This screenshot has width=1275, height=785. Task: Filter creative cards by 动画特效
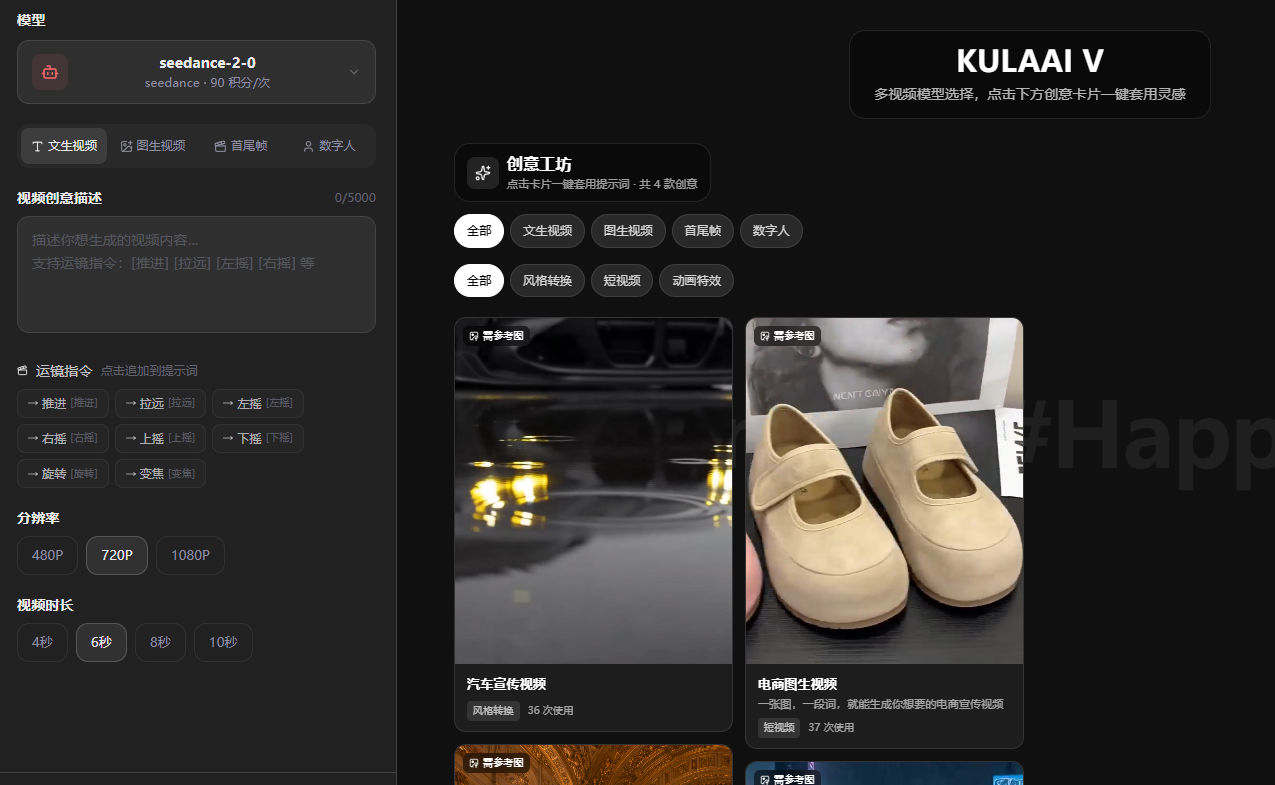(696, 281)
